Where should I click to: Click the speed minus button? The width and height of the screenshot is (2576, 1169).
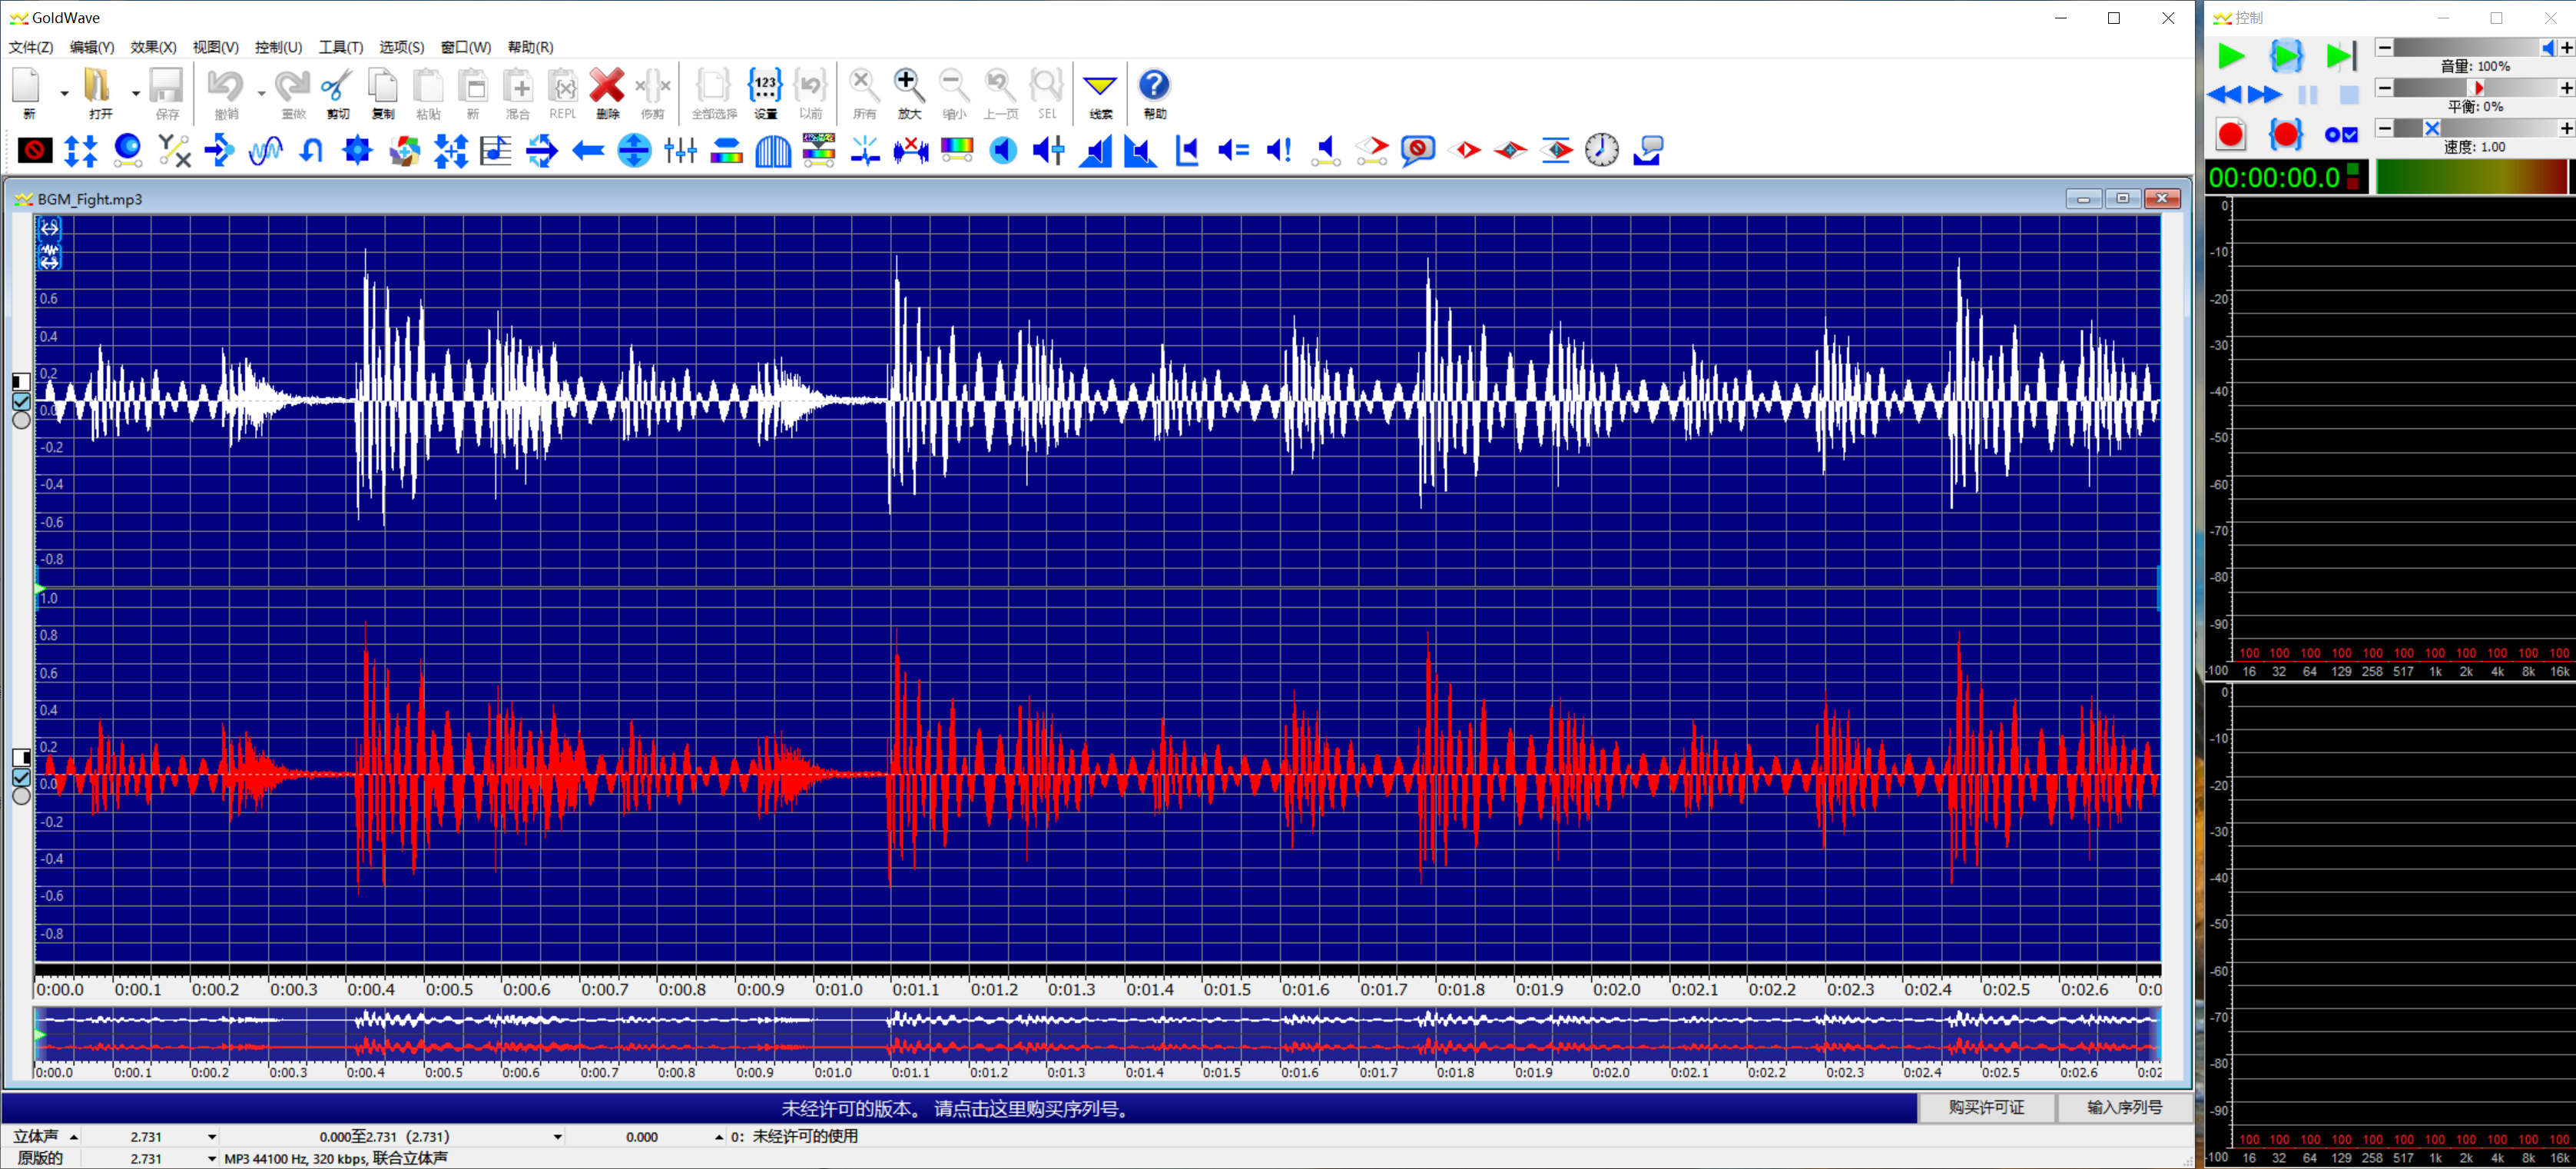click(2384, 128)
